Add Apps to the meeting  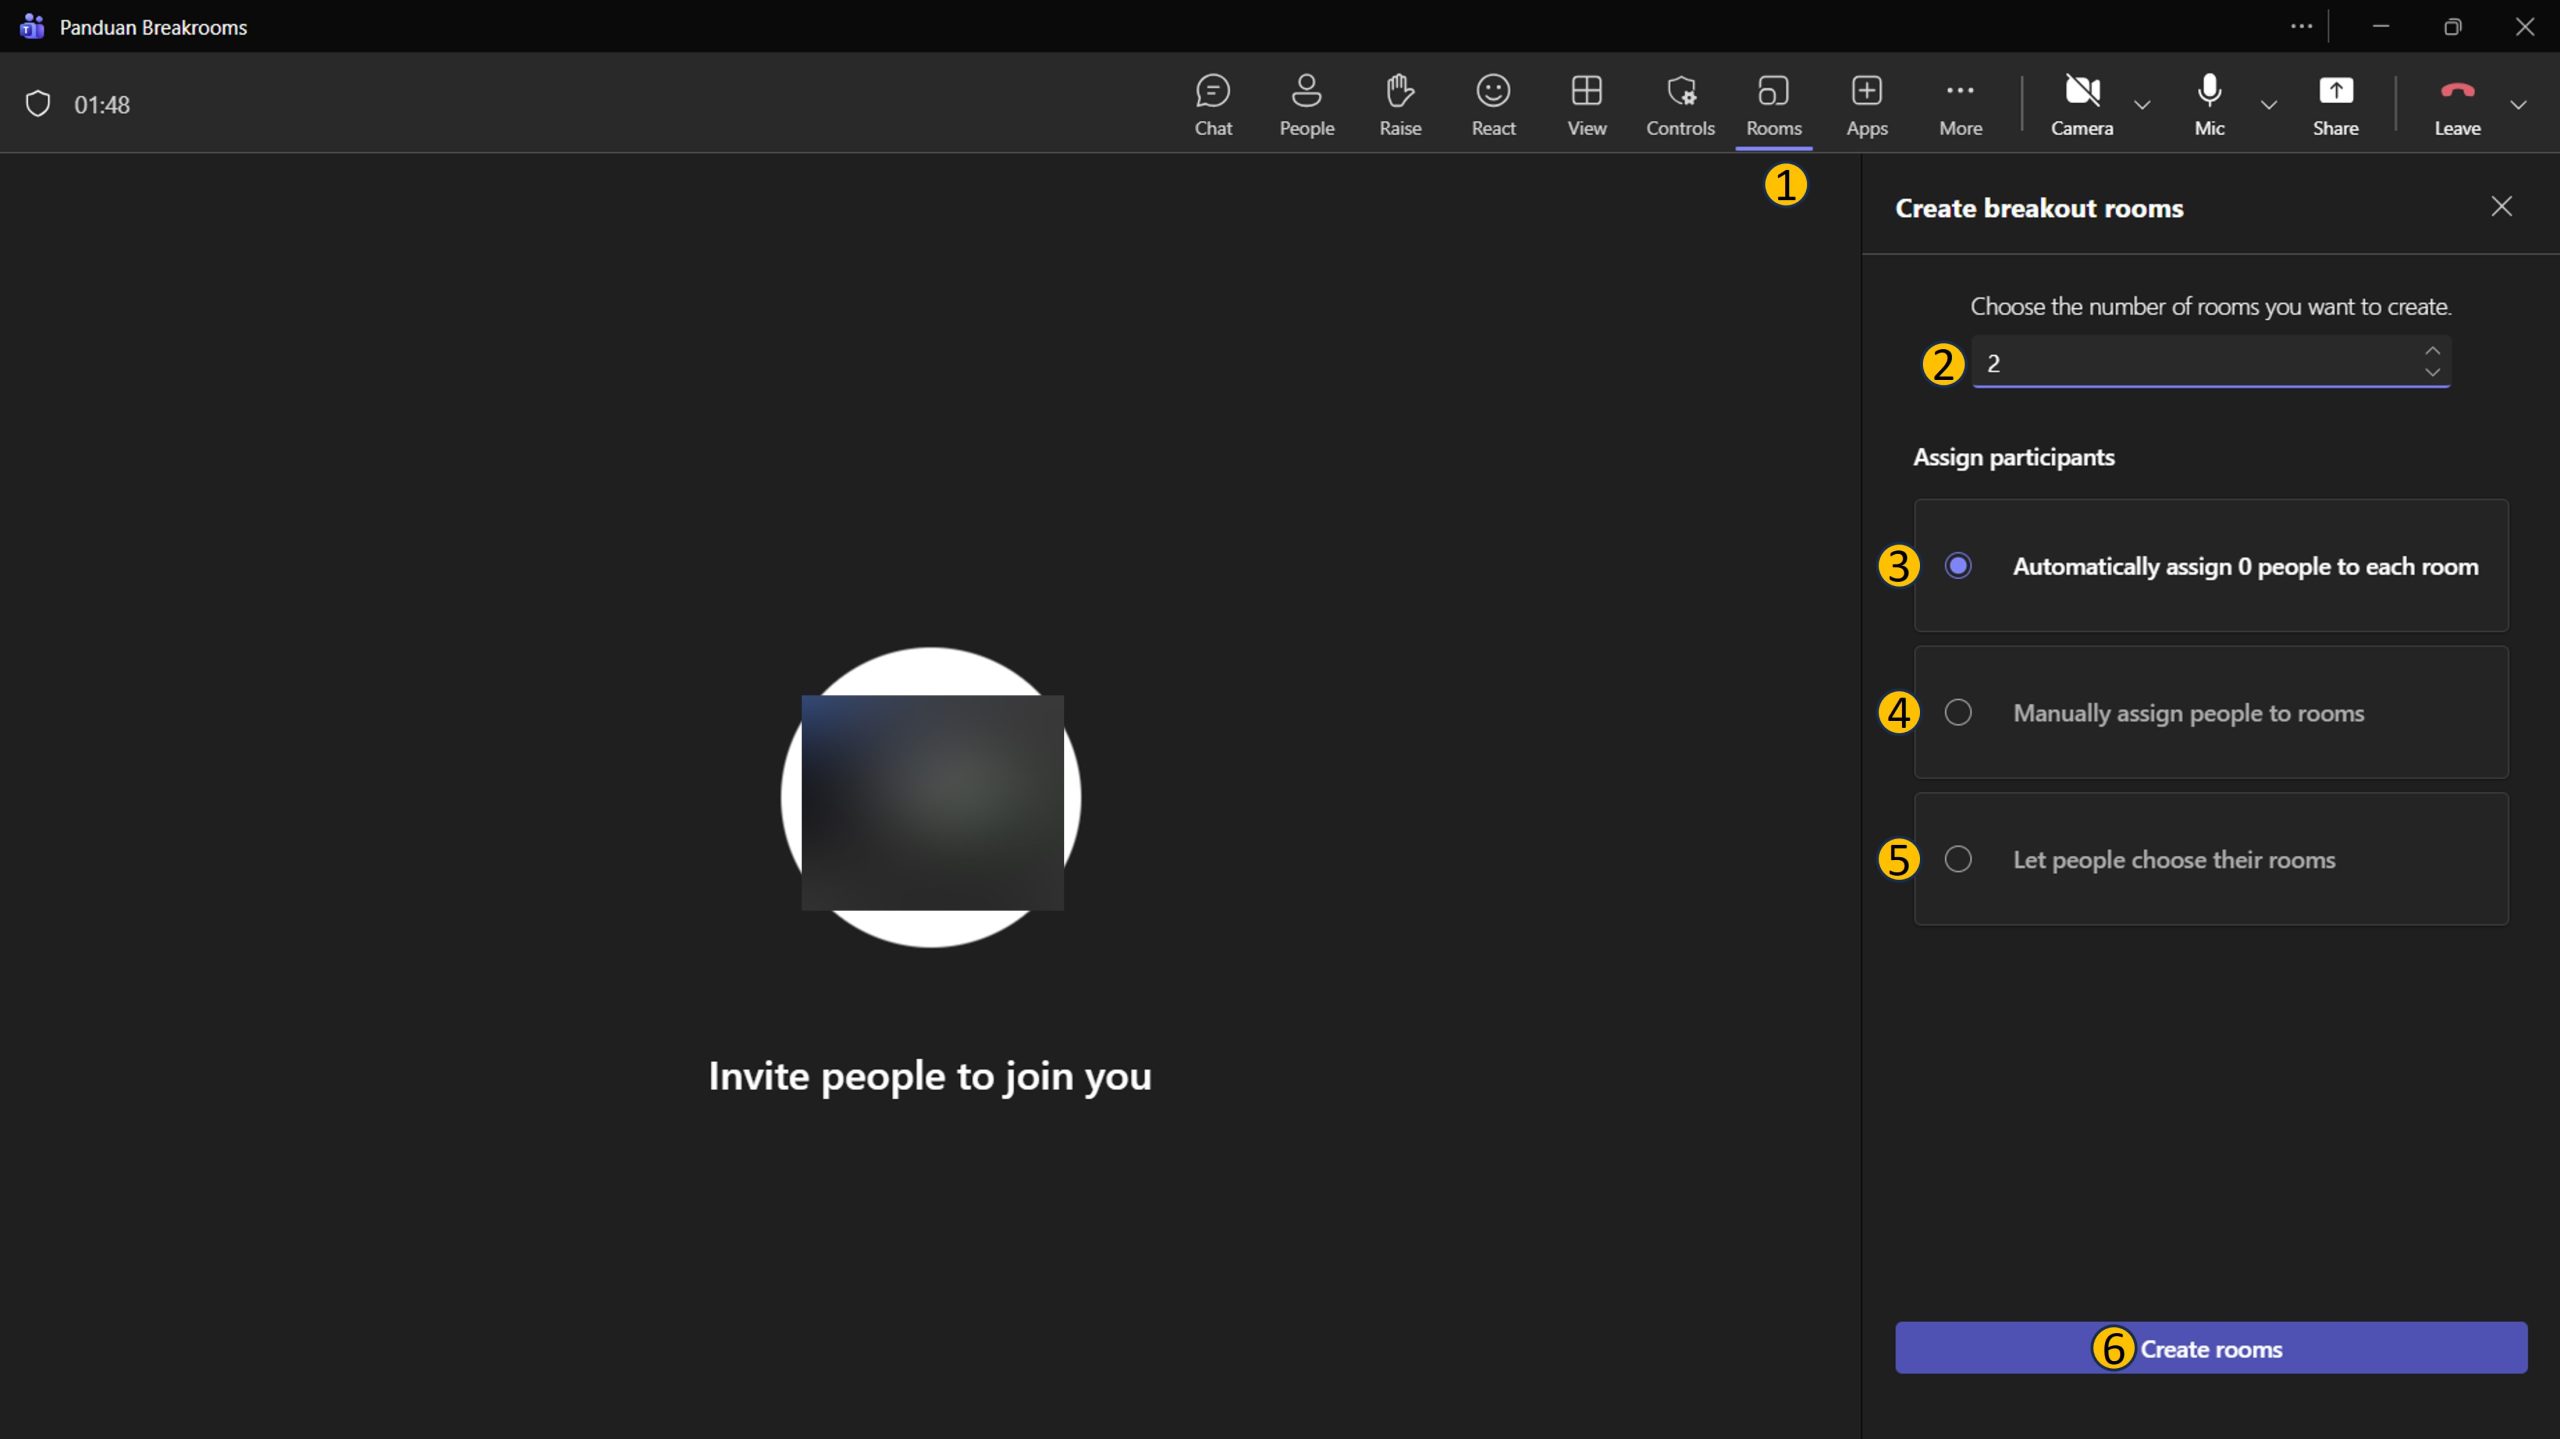[1866, 104]
